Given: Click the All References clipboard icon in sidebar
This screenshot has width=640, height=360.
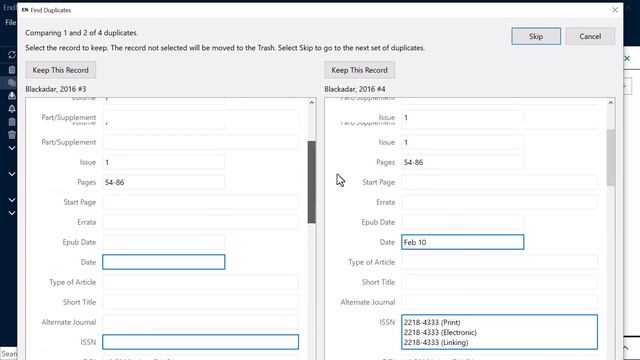Looking at the screenshot, I should [x=12, y=70].
